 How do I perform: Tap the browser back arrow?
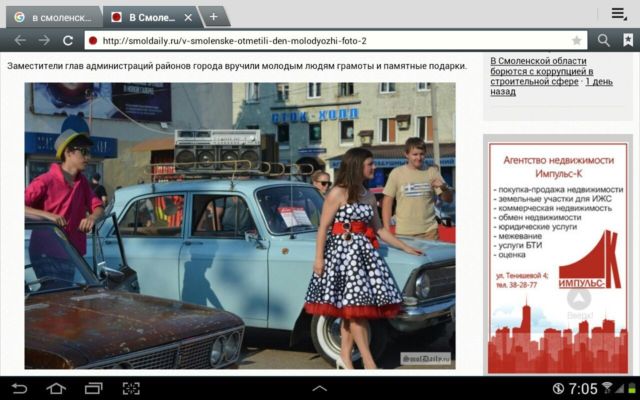(17, 40)
